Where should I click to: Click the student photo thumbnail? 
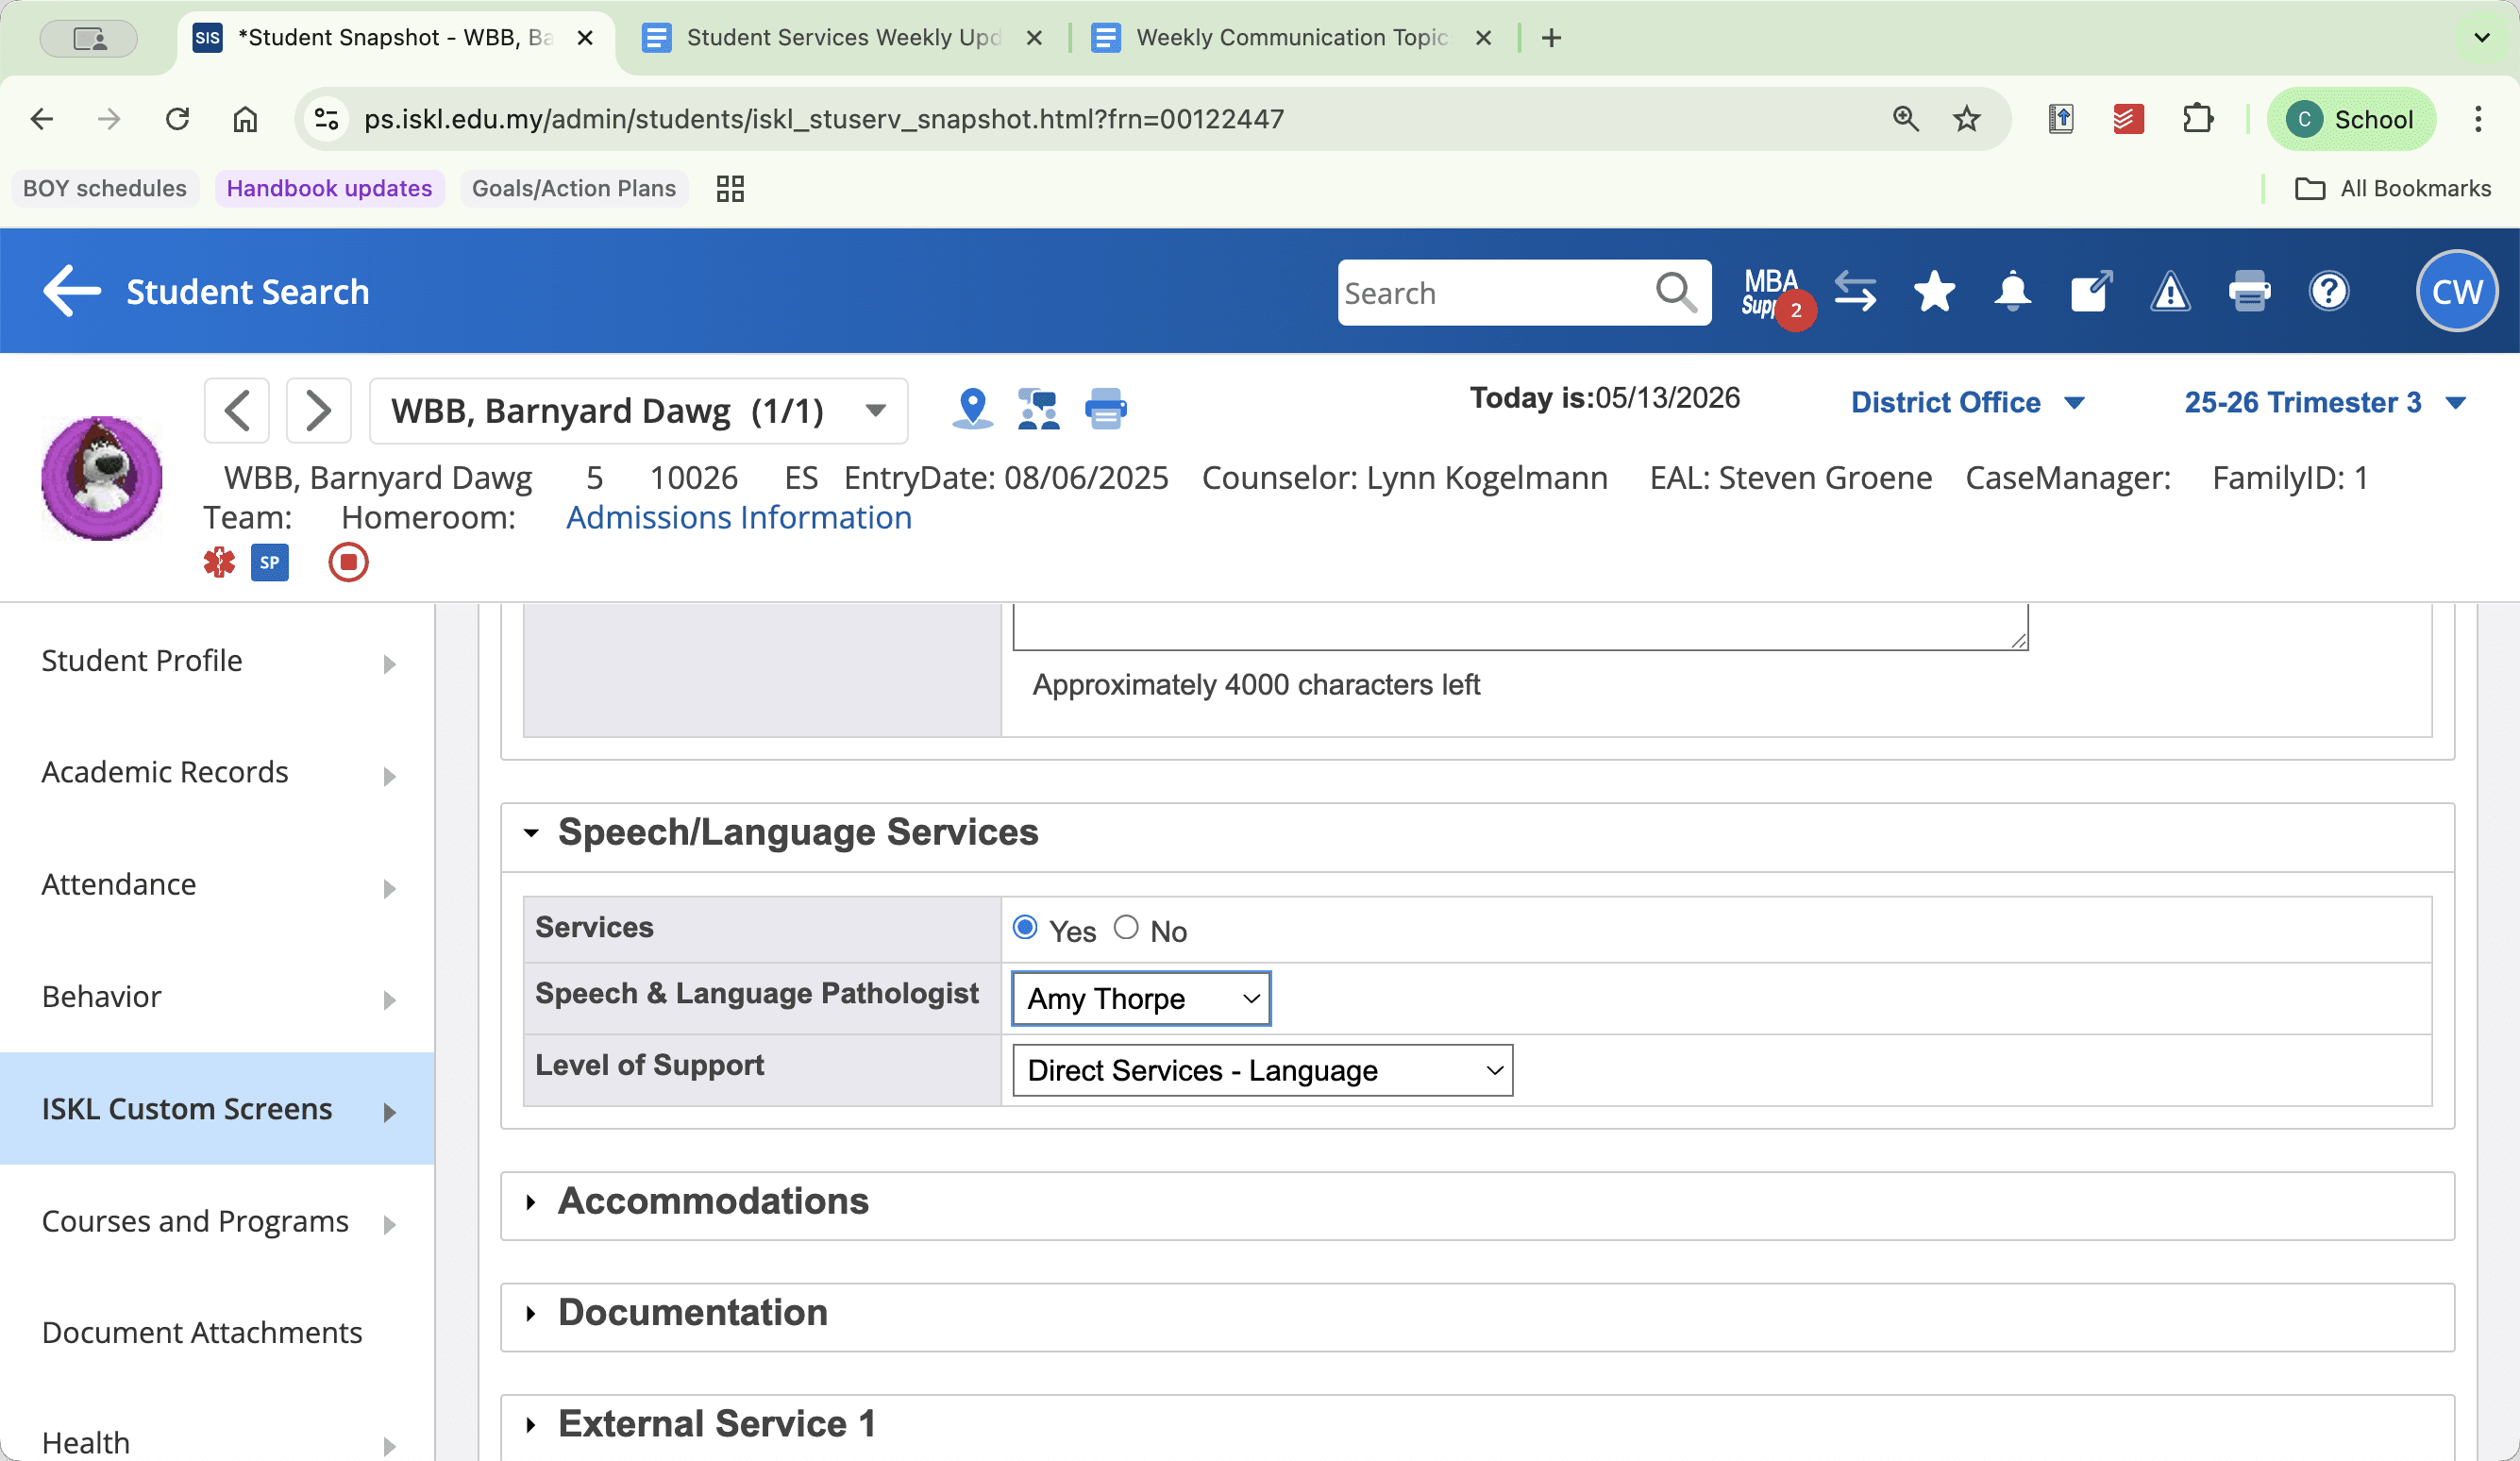[x=101, y=478]
